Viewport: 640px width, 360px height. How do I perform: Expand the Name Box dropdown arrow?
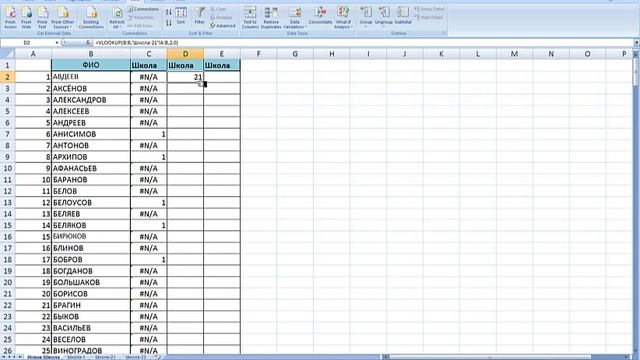57,42
